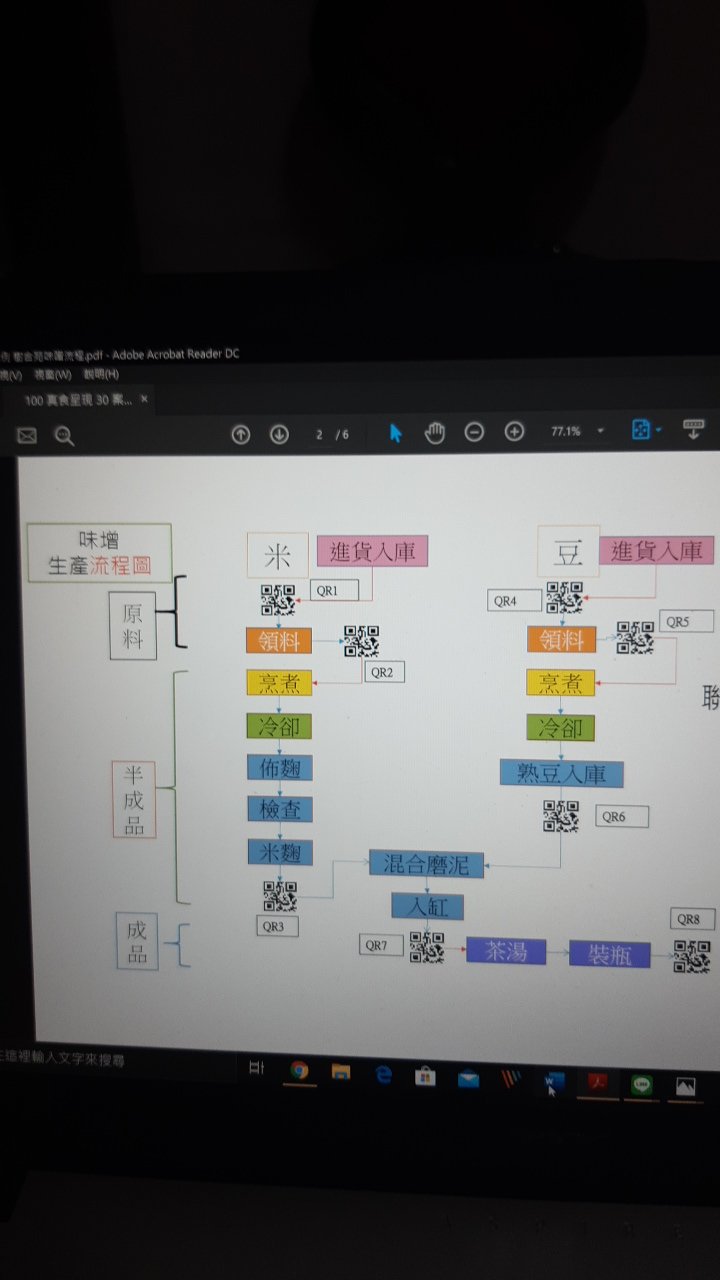Select the arrow selection tool

[x=395, y=432]
